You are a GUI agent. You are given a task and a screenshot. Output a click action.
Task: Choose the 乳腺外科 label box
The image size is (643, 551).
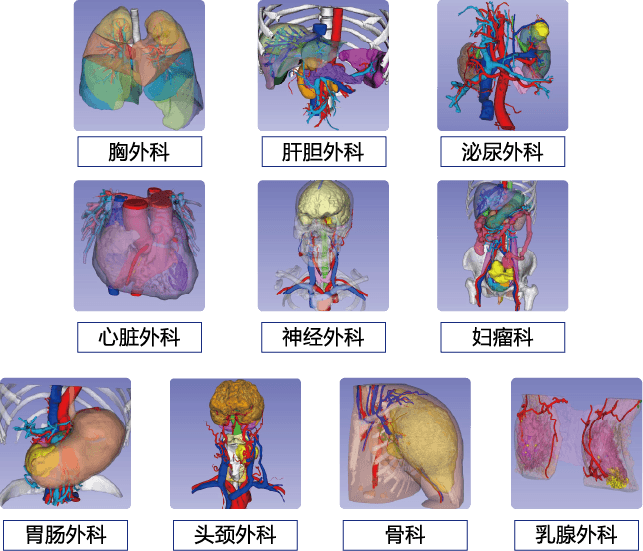tap(577, 535)
